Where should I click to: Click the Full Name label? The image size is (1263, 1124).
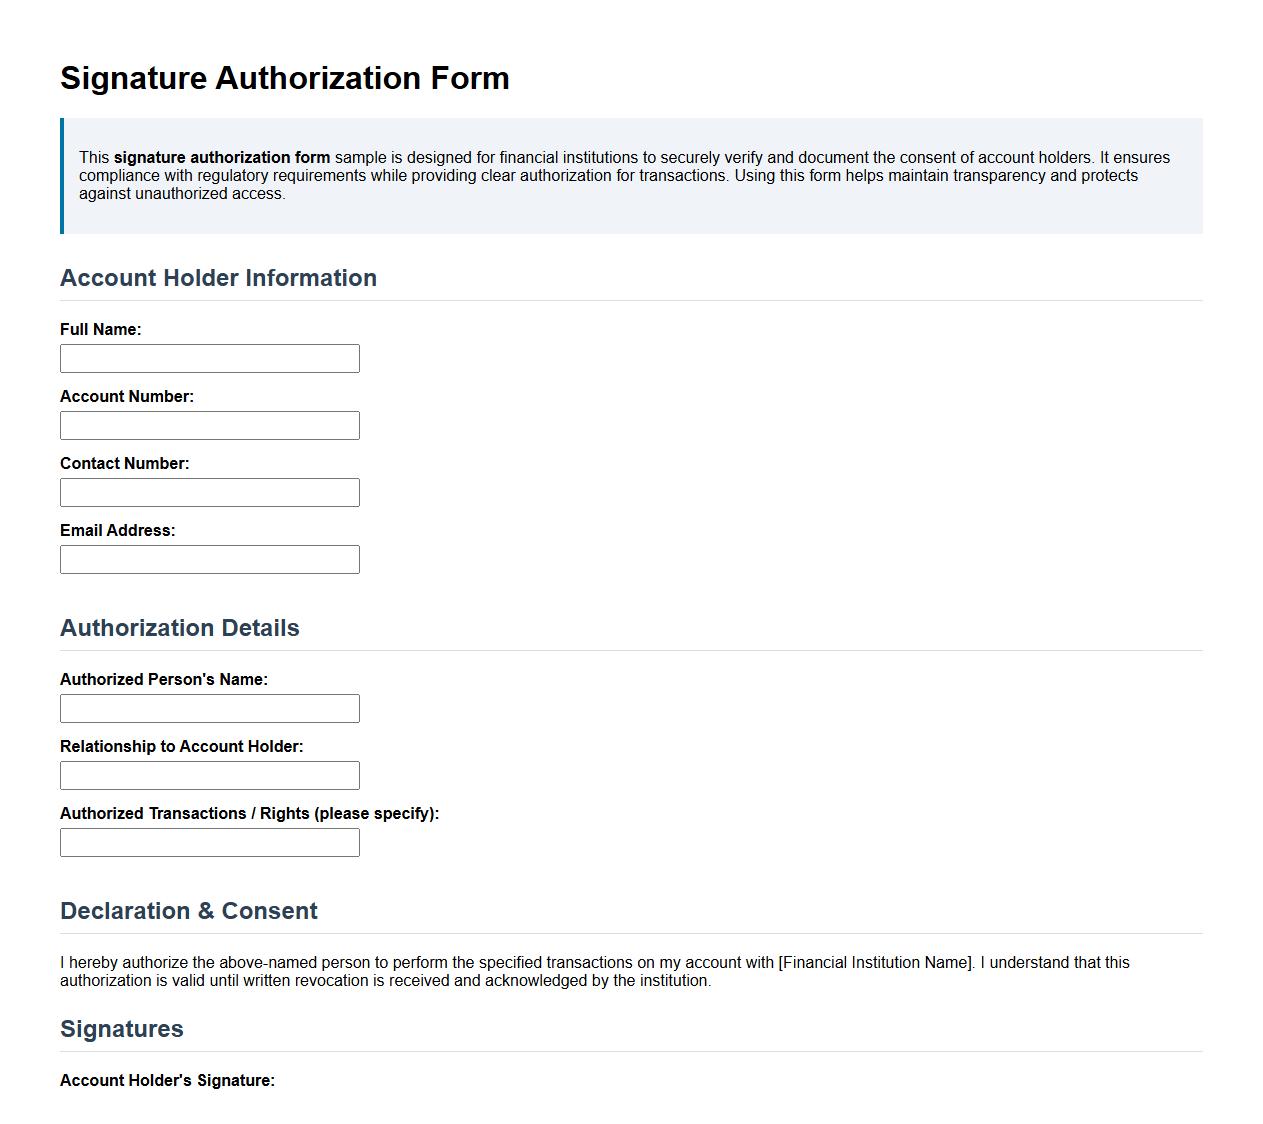click(101, 329)
